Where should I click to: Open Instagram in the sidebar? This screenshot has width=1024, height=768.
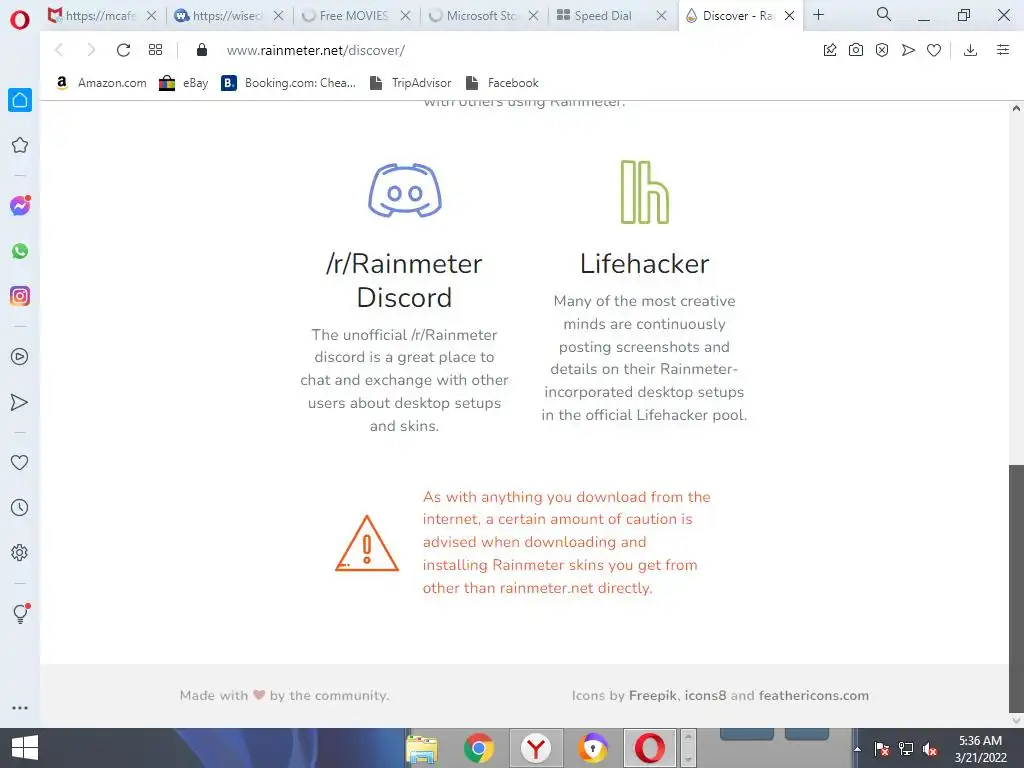click(20, 296)
